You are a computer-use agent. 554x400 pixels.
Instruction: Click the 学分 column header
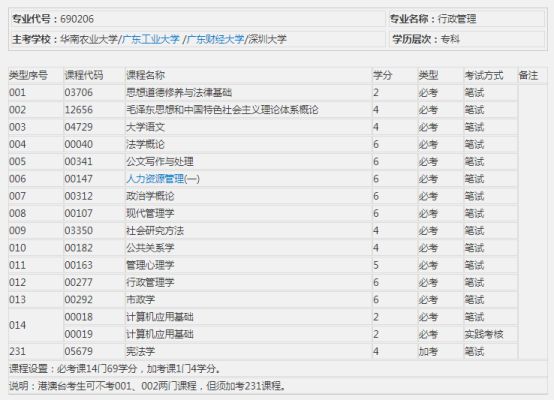(383, 75)
